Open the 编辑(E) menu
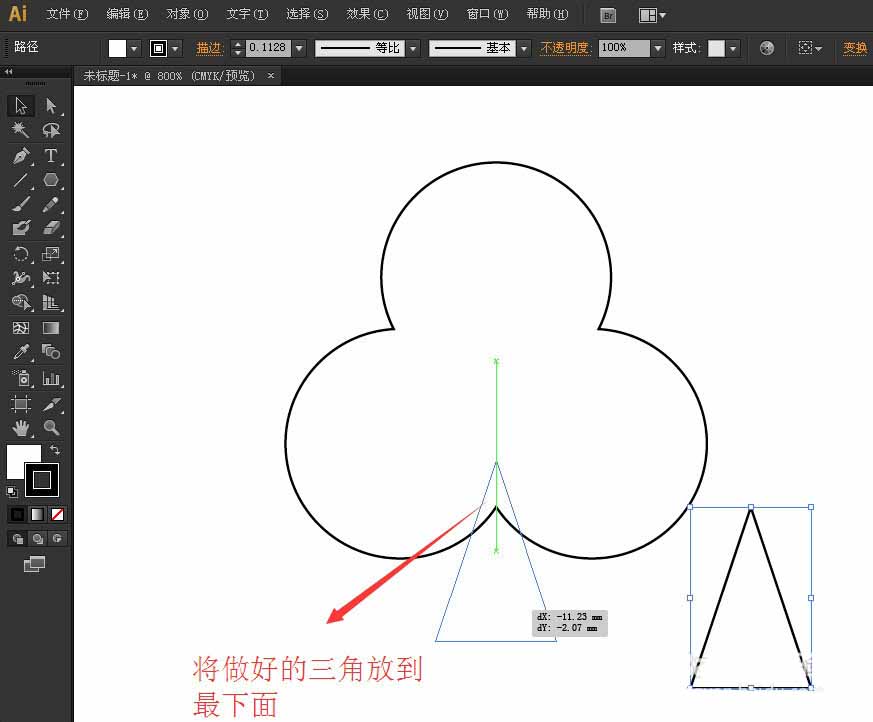The height and width of the screenshot is (722, 873). [127, 14]
